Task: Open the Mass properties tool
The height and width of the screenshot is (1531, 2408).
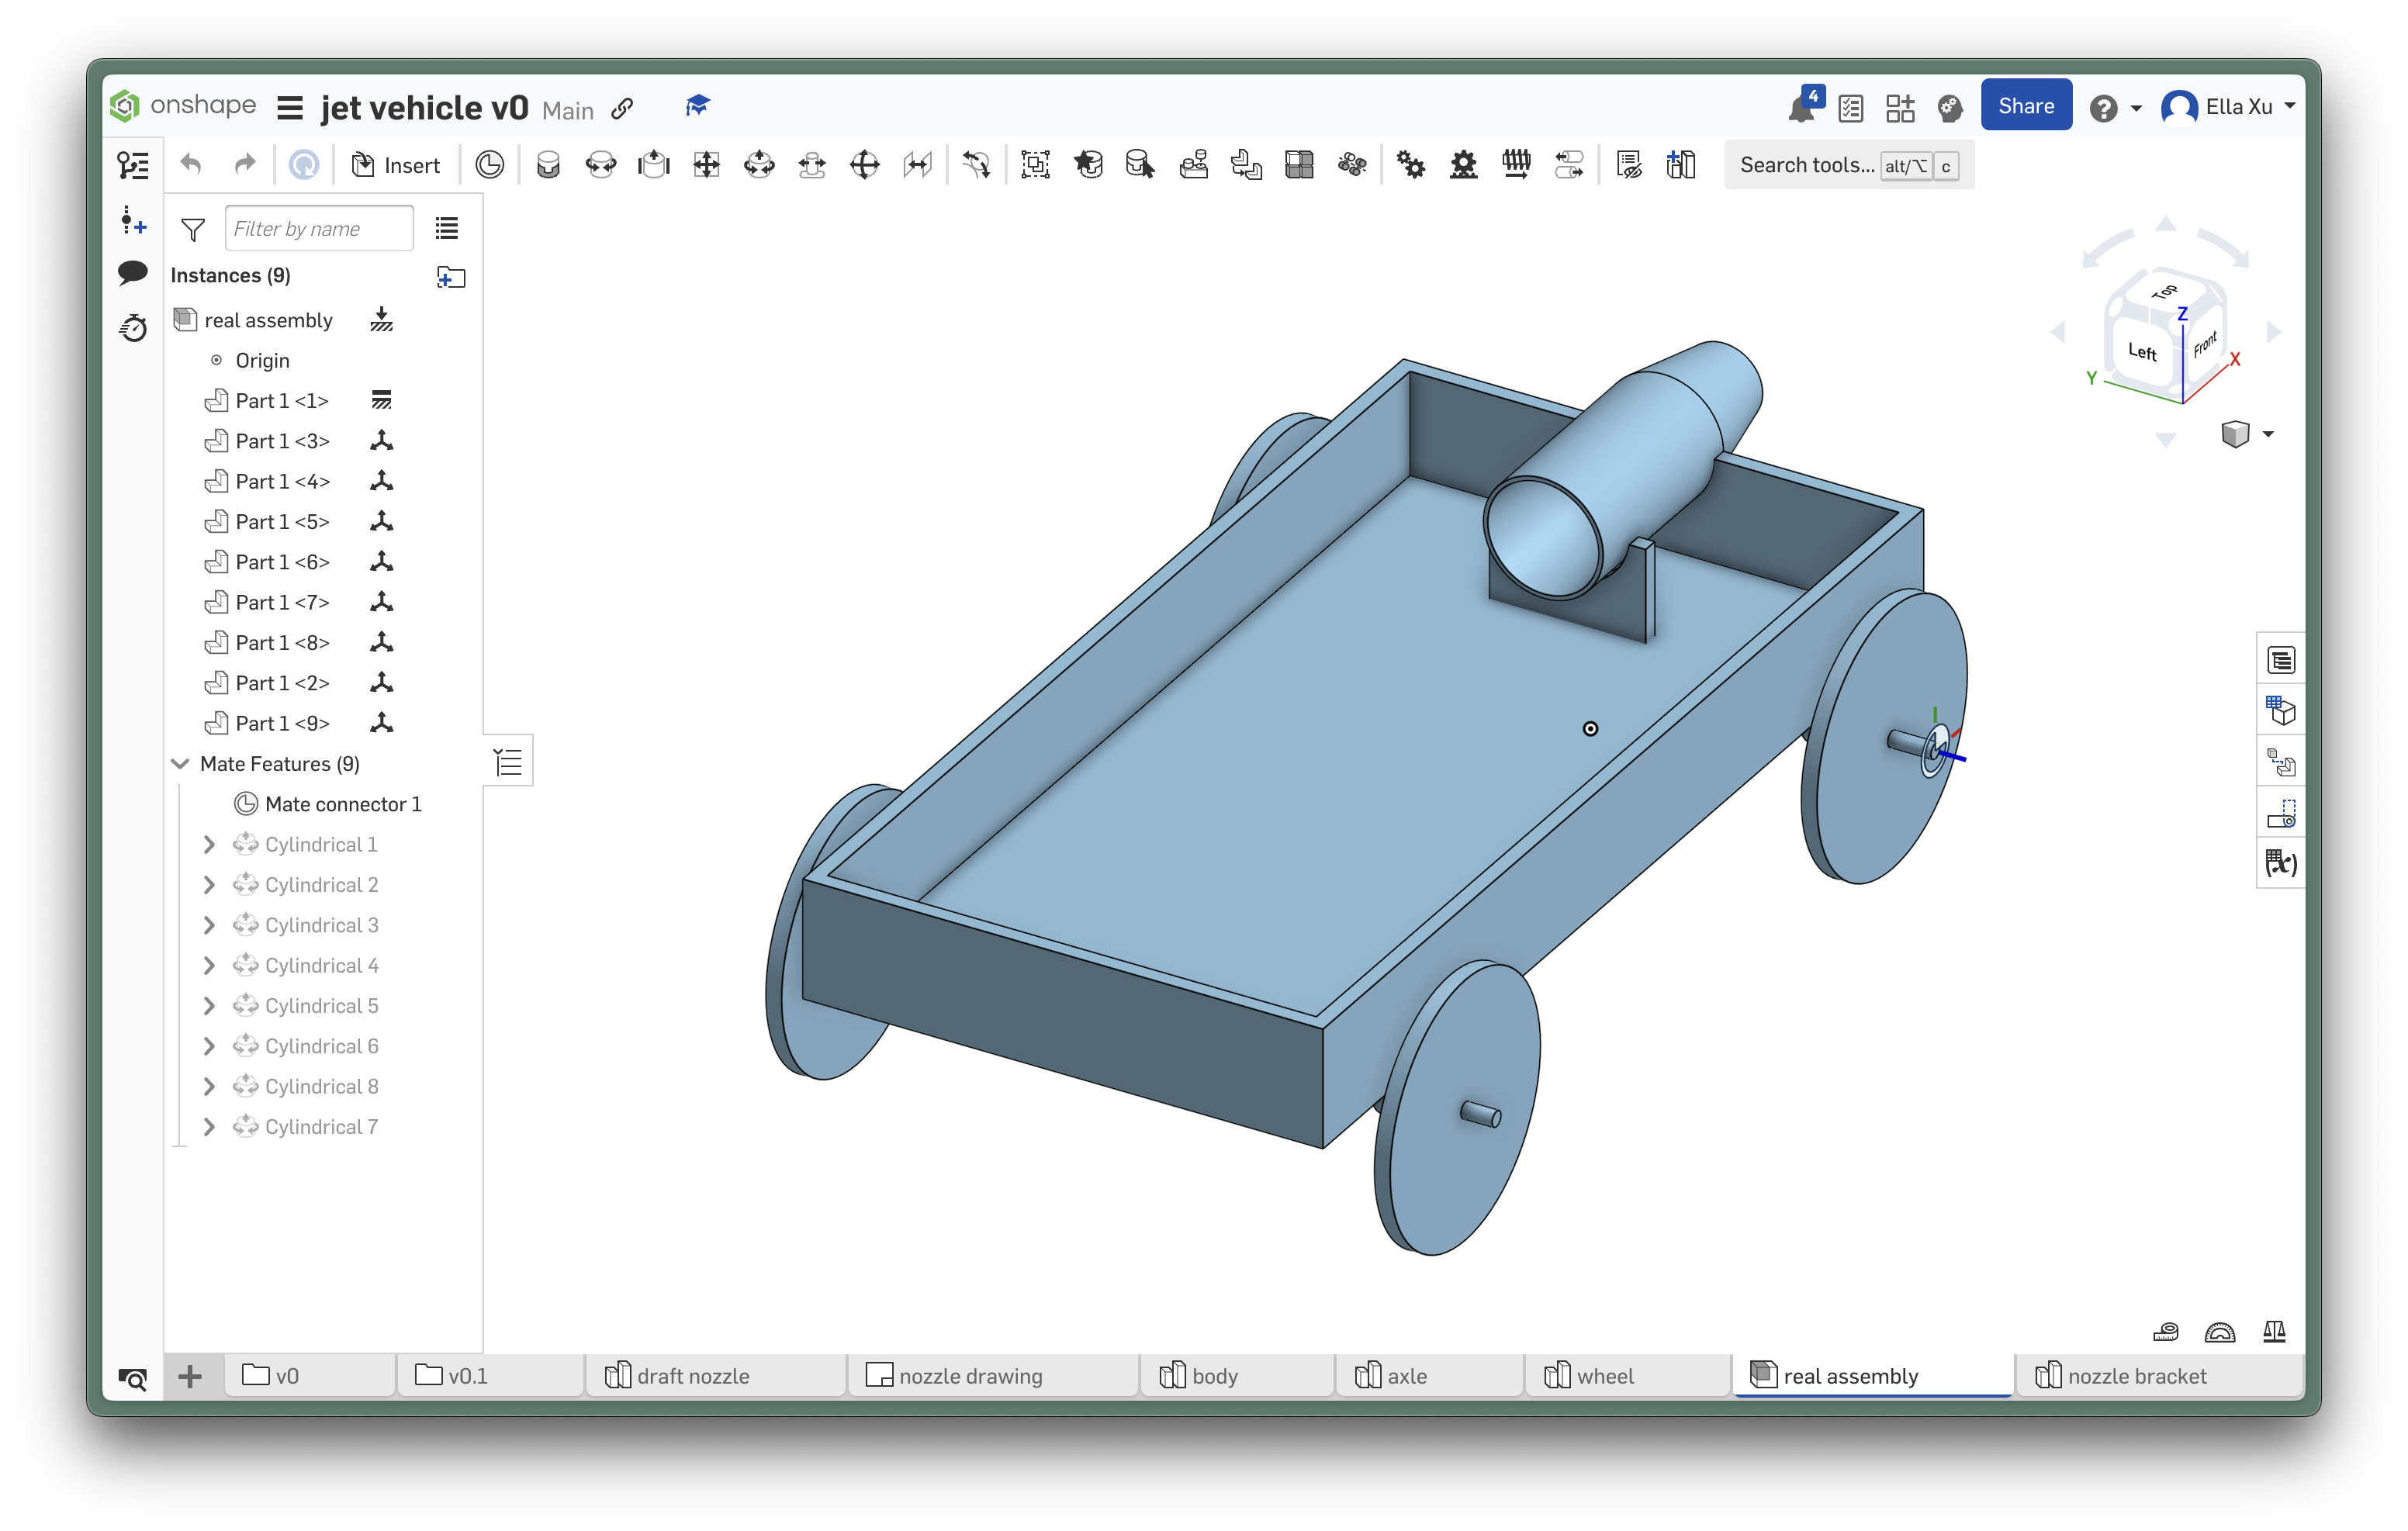Action: click(x=2274, y=1331)
